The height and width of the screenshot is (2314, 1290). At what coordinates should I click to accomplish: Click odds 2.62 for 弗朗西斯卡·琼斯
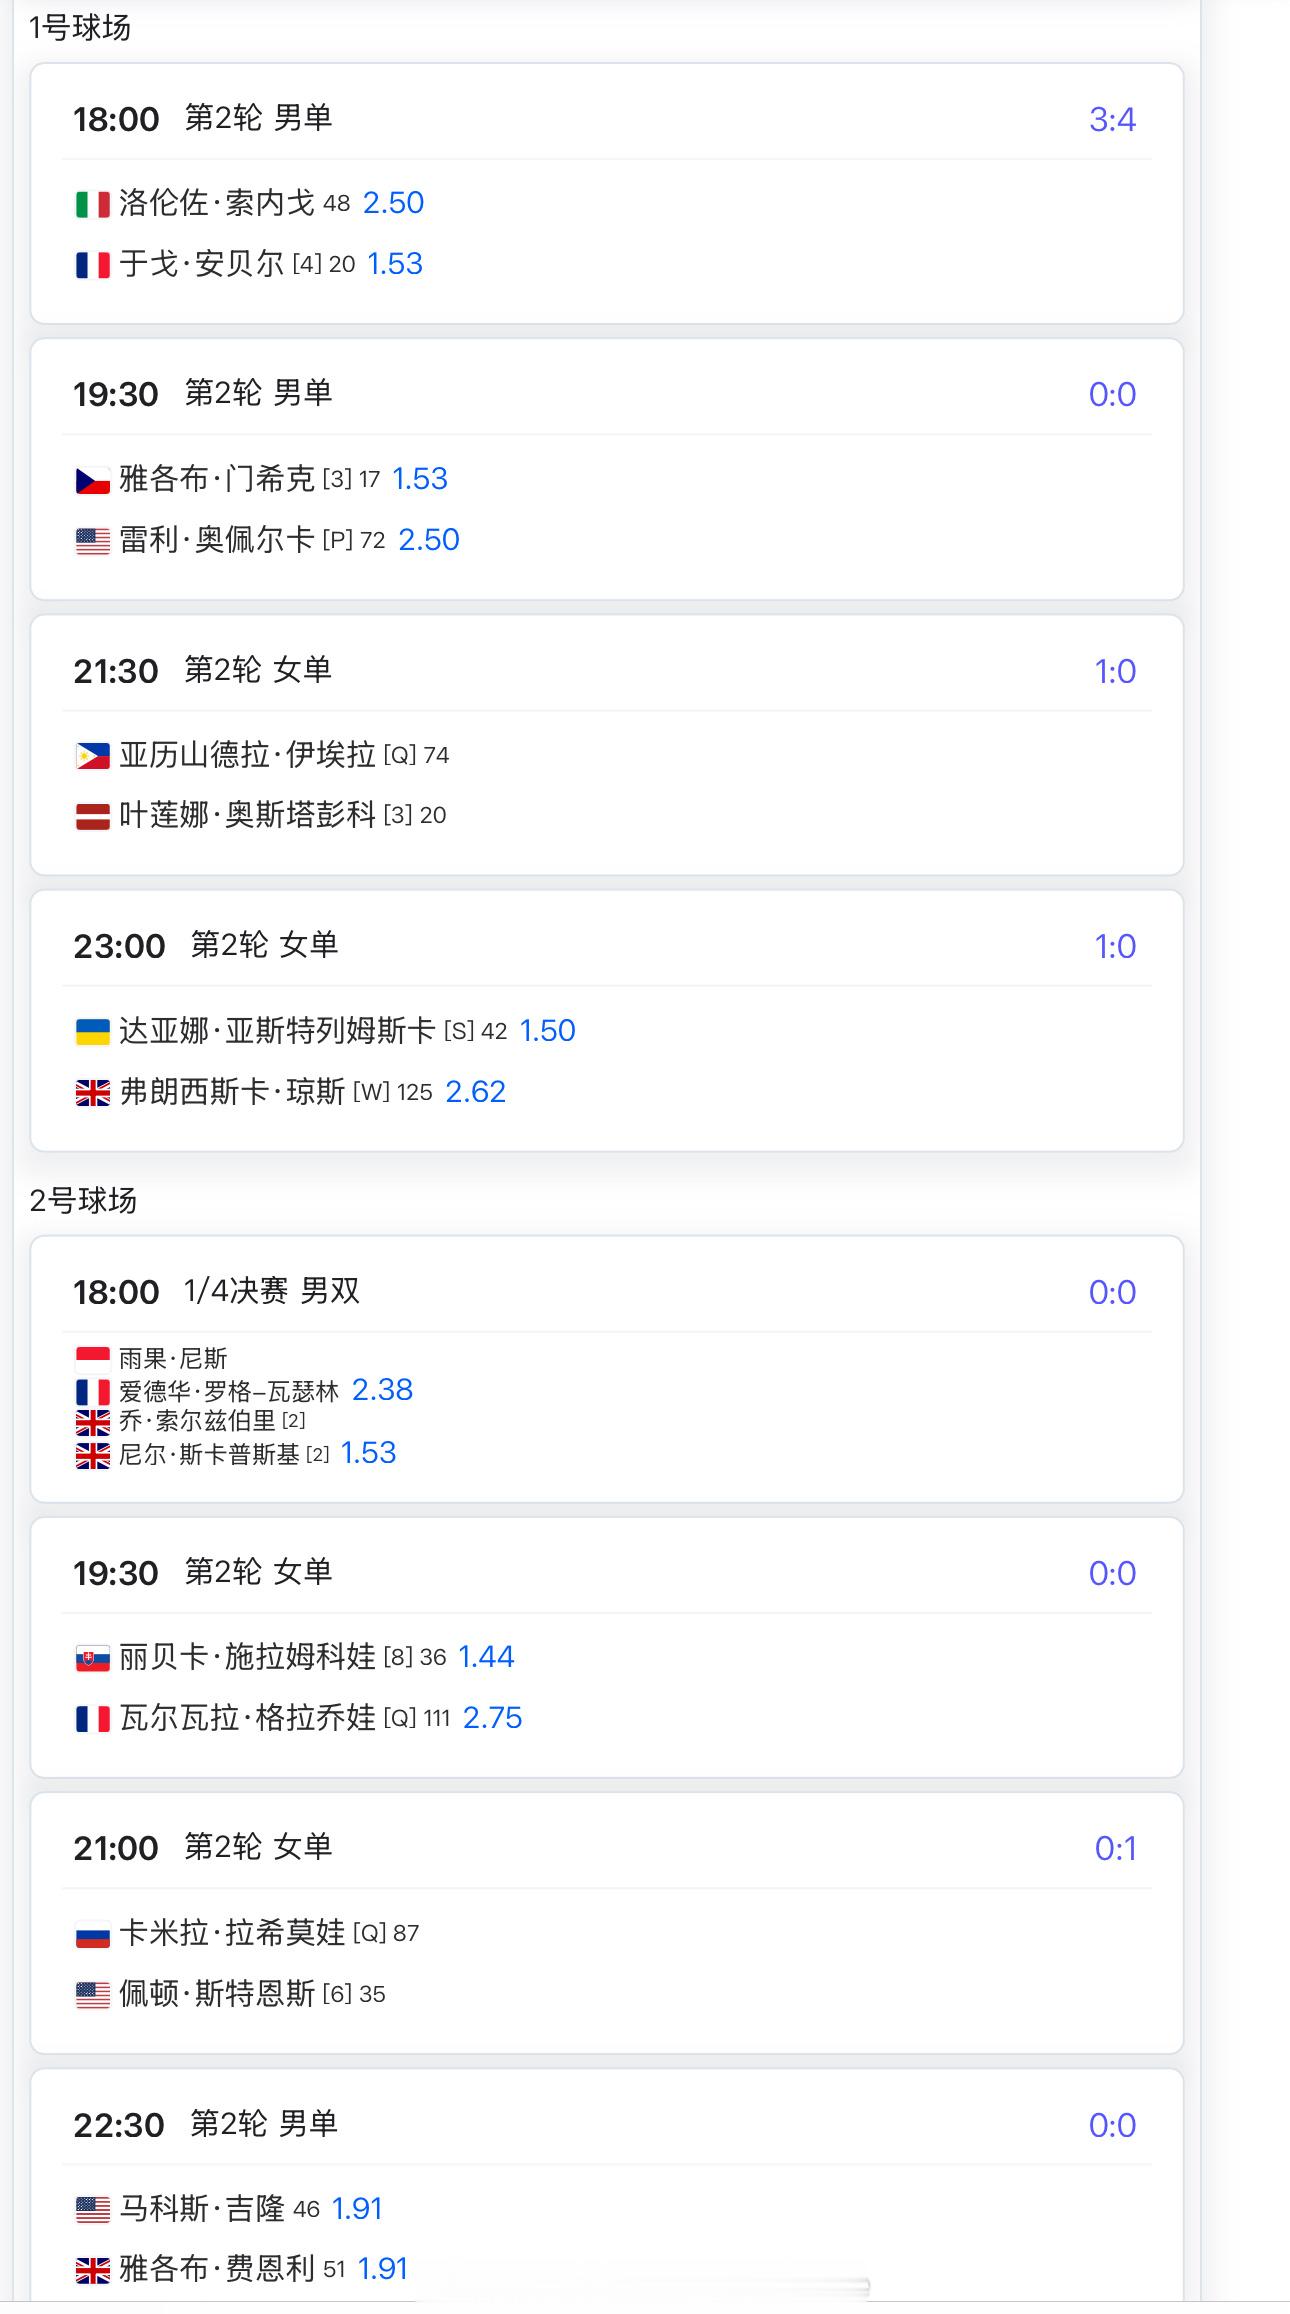tap(475, 1092)
